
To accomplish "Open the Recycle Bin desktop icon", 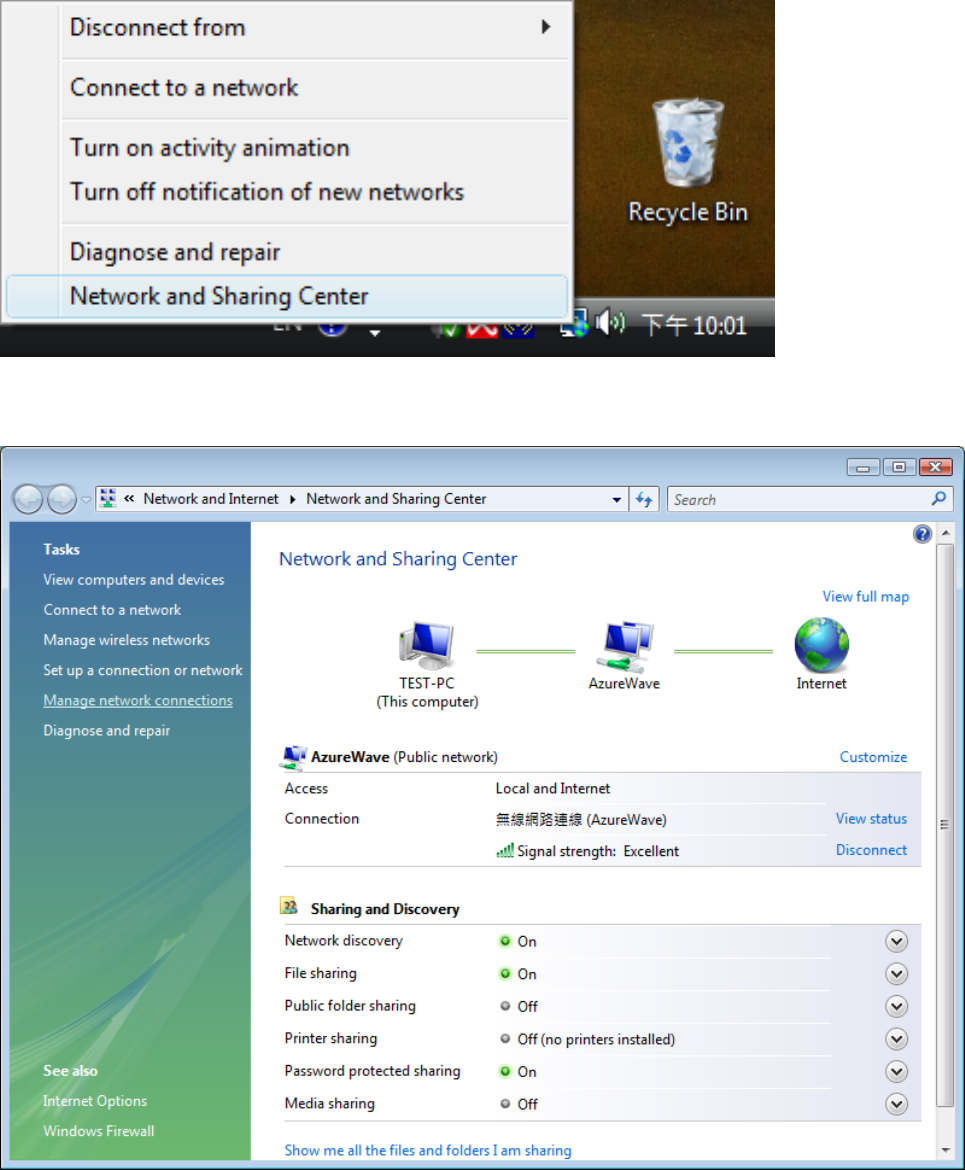I will [687, 160].
